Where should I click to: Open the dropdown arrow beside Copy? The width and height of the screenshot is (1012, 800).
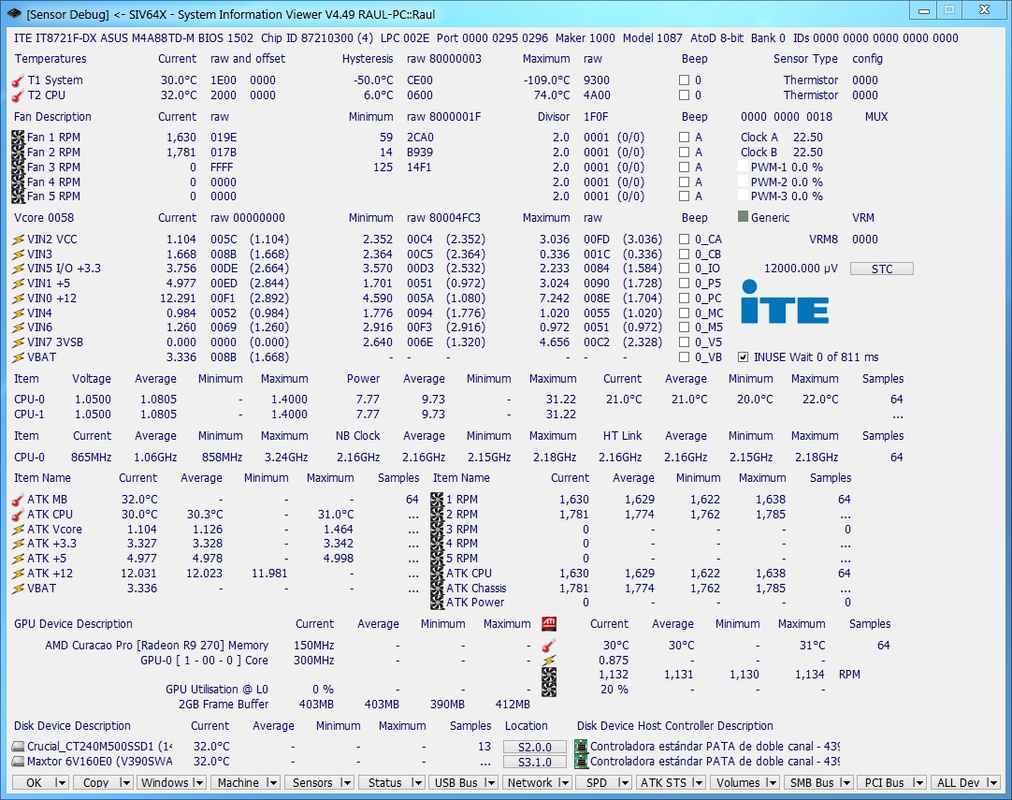[125, 783]
